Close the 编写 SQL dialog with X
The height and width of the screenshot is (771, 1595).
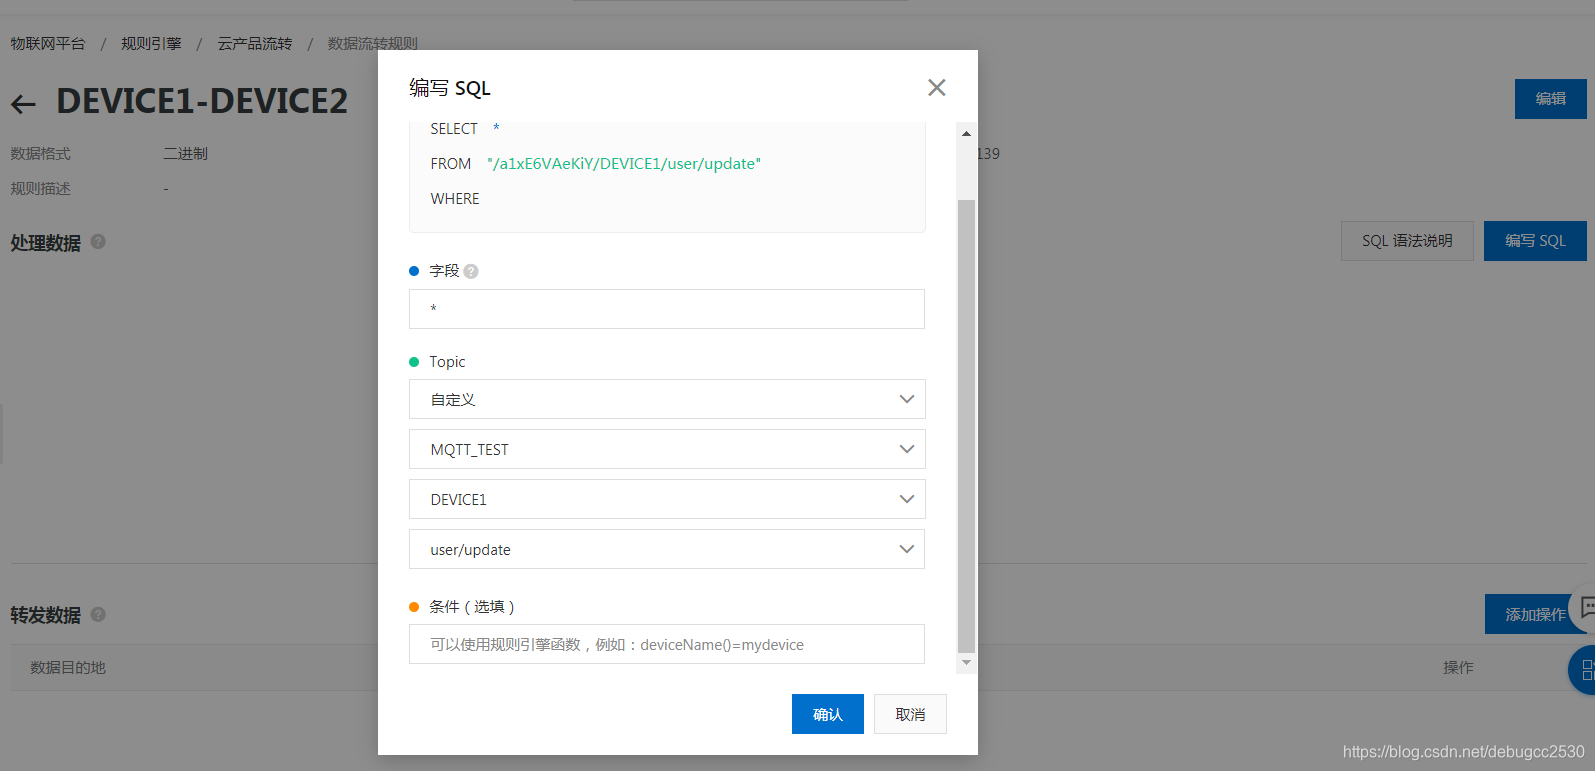point(936,88)
